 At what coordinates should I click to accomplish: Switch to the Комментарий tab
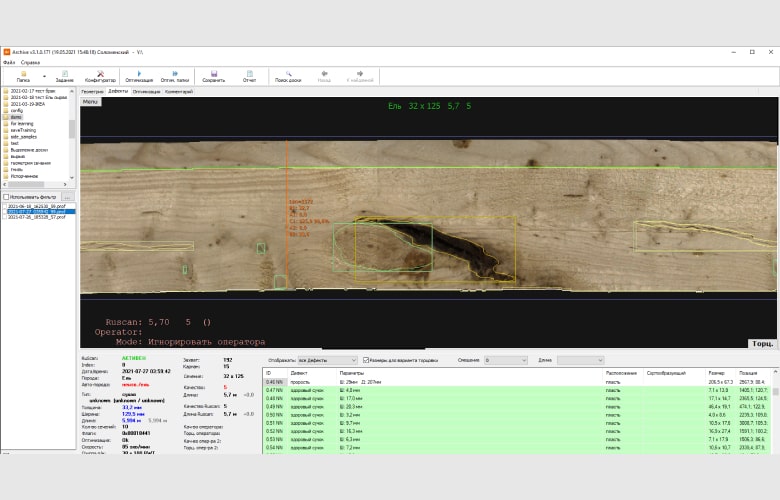(x=179, y=92)
